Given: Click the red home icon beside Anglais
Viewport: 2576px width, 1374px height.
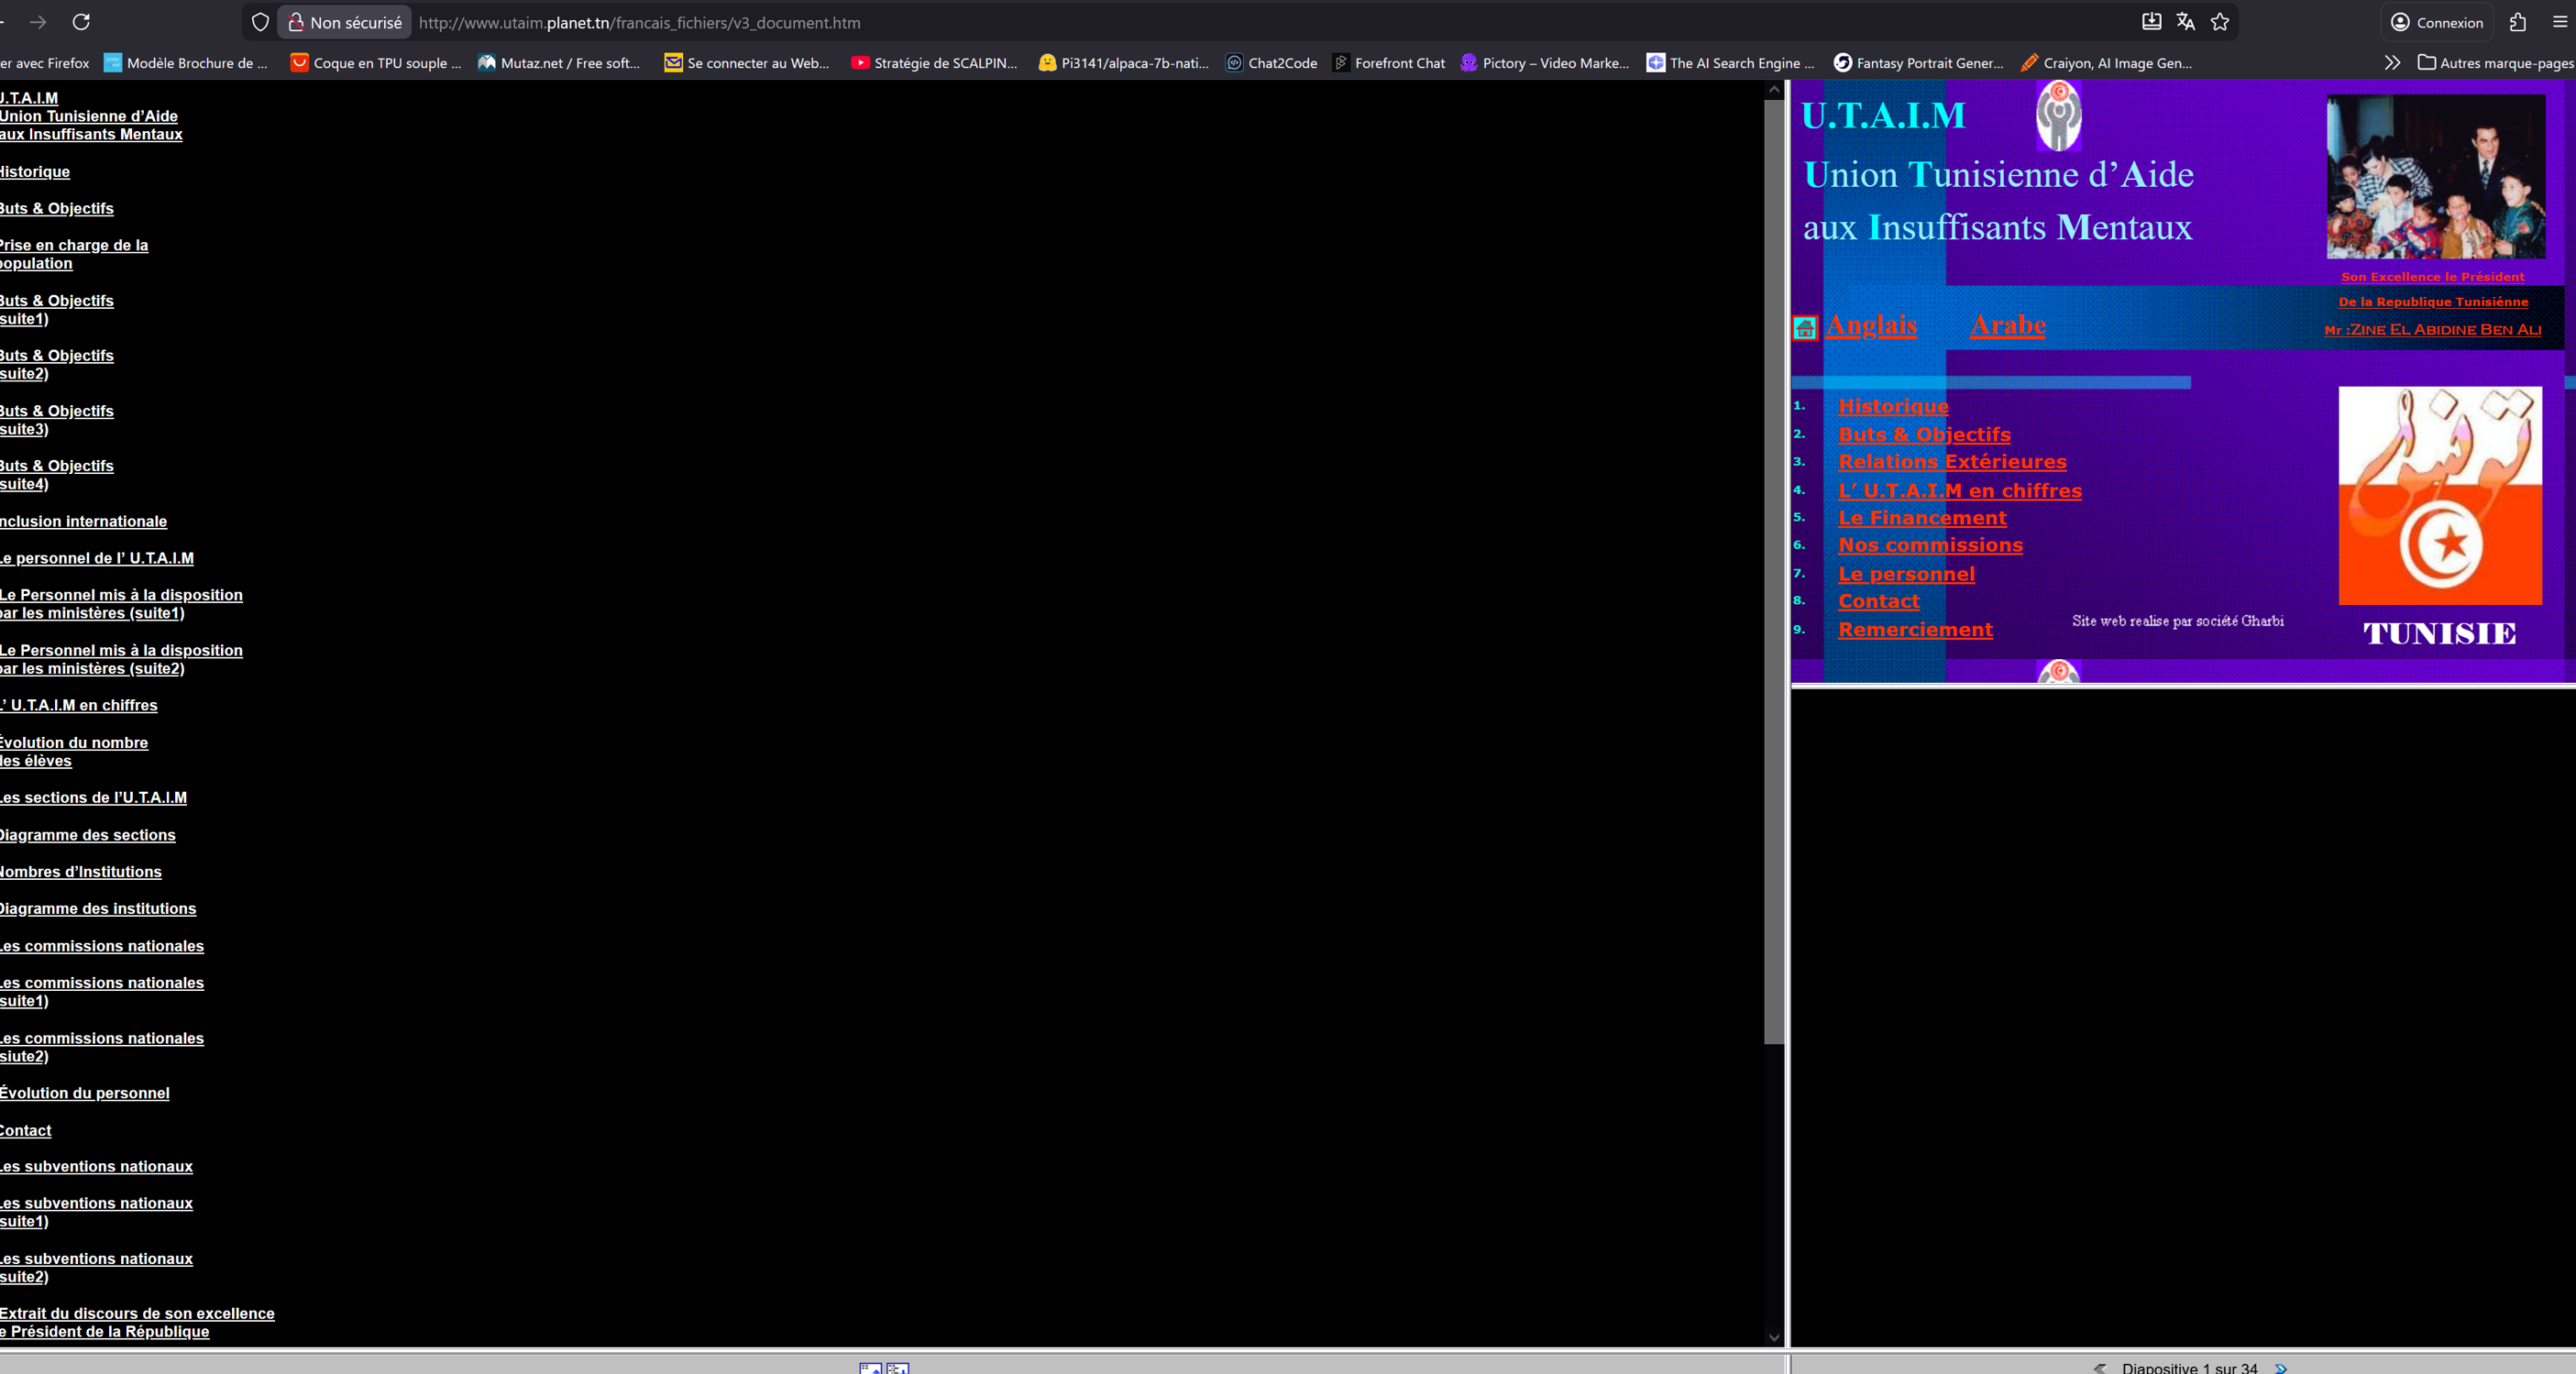Looking at the screenshot, I should coord(1805,328).
